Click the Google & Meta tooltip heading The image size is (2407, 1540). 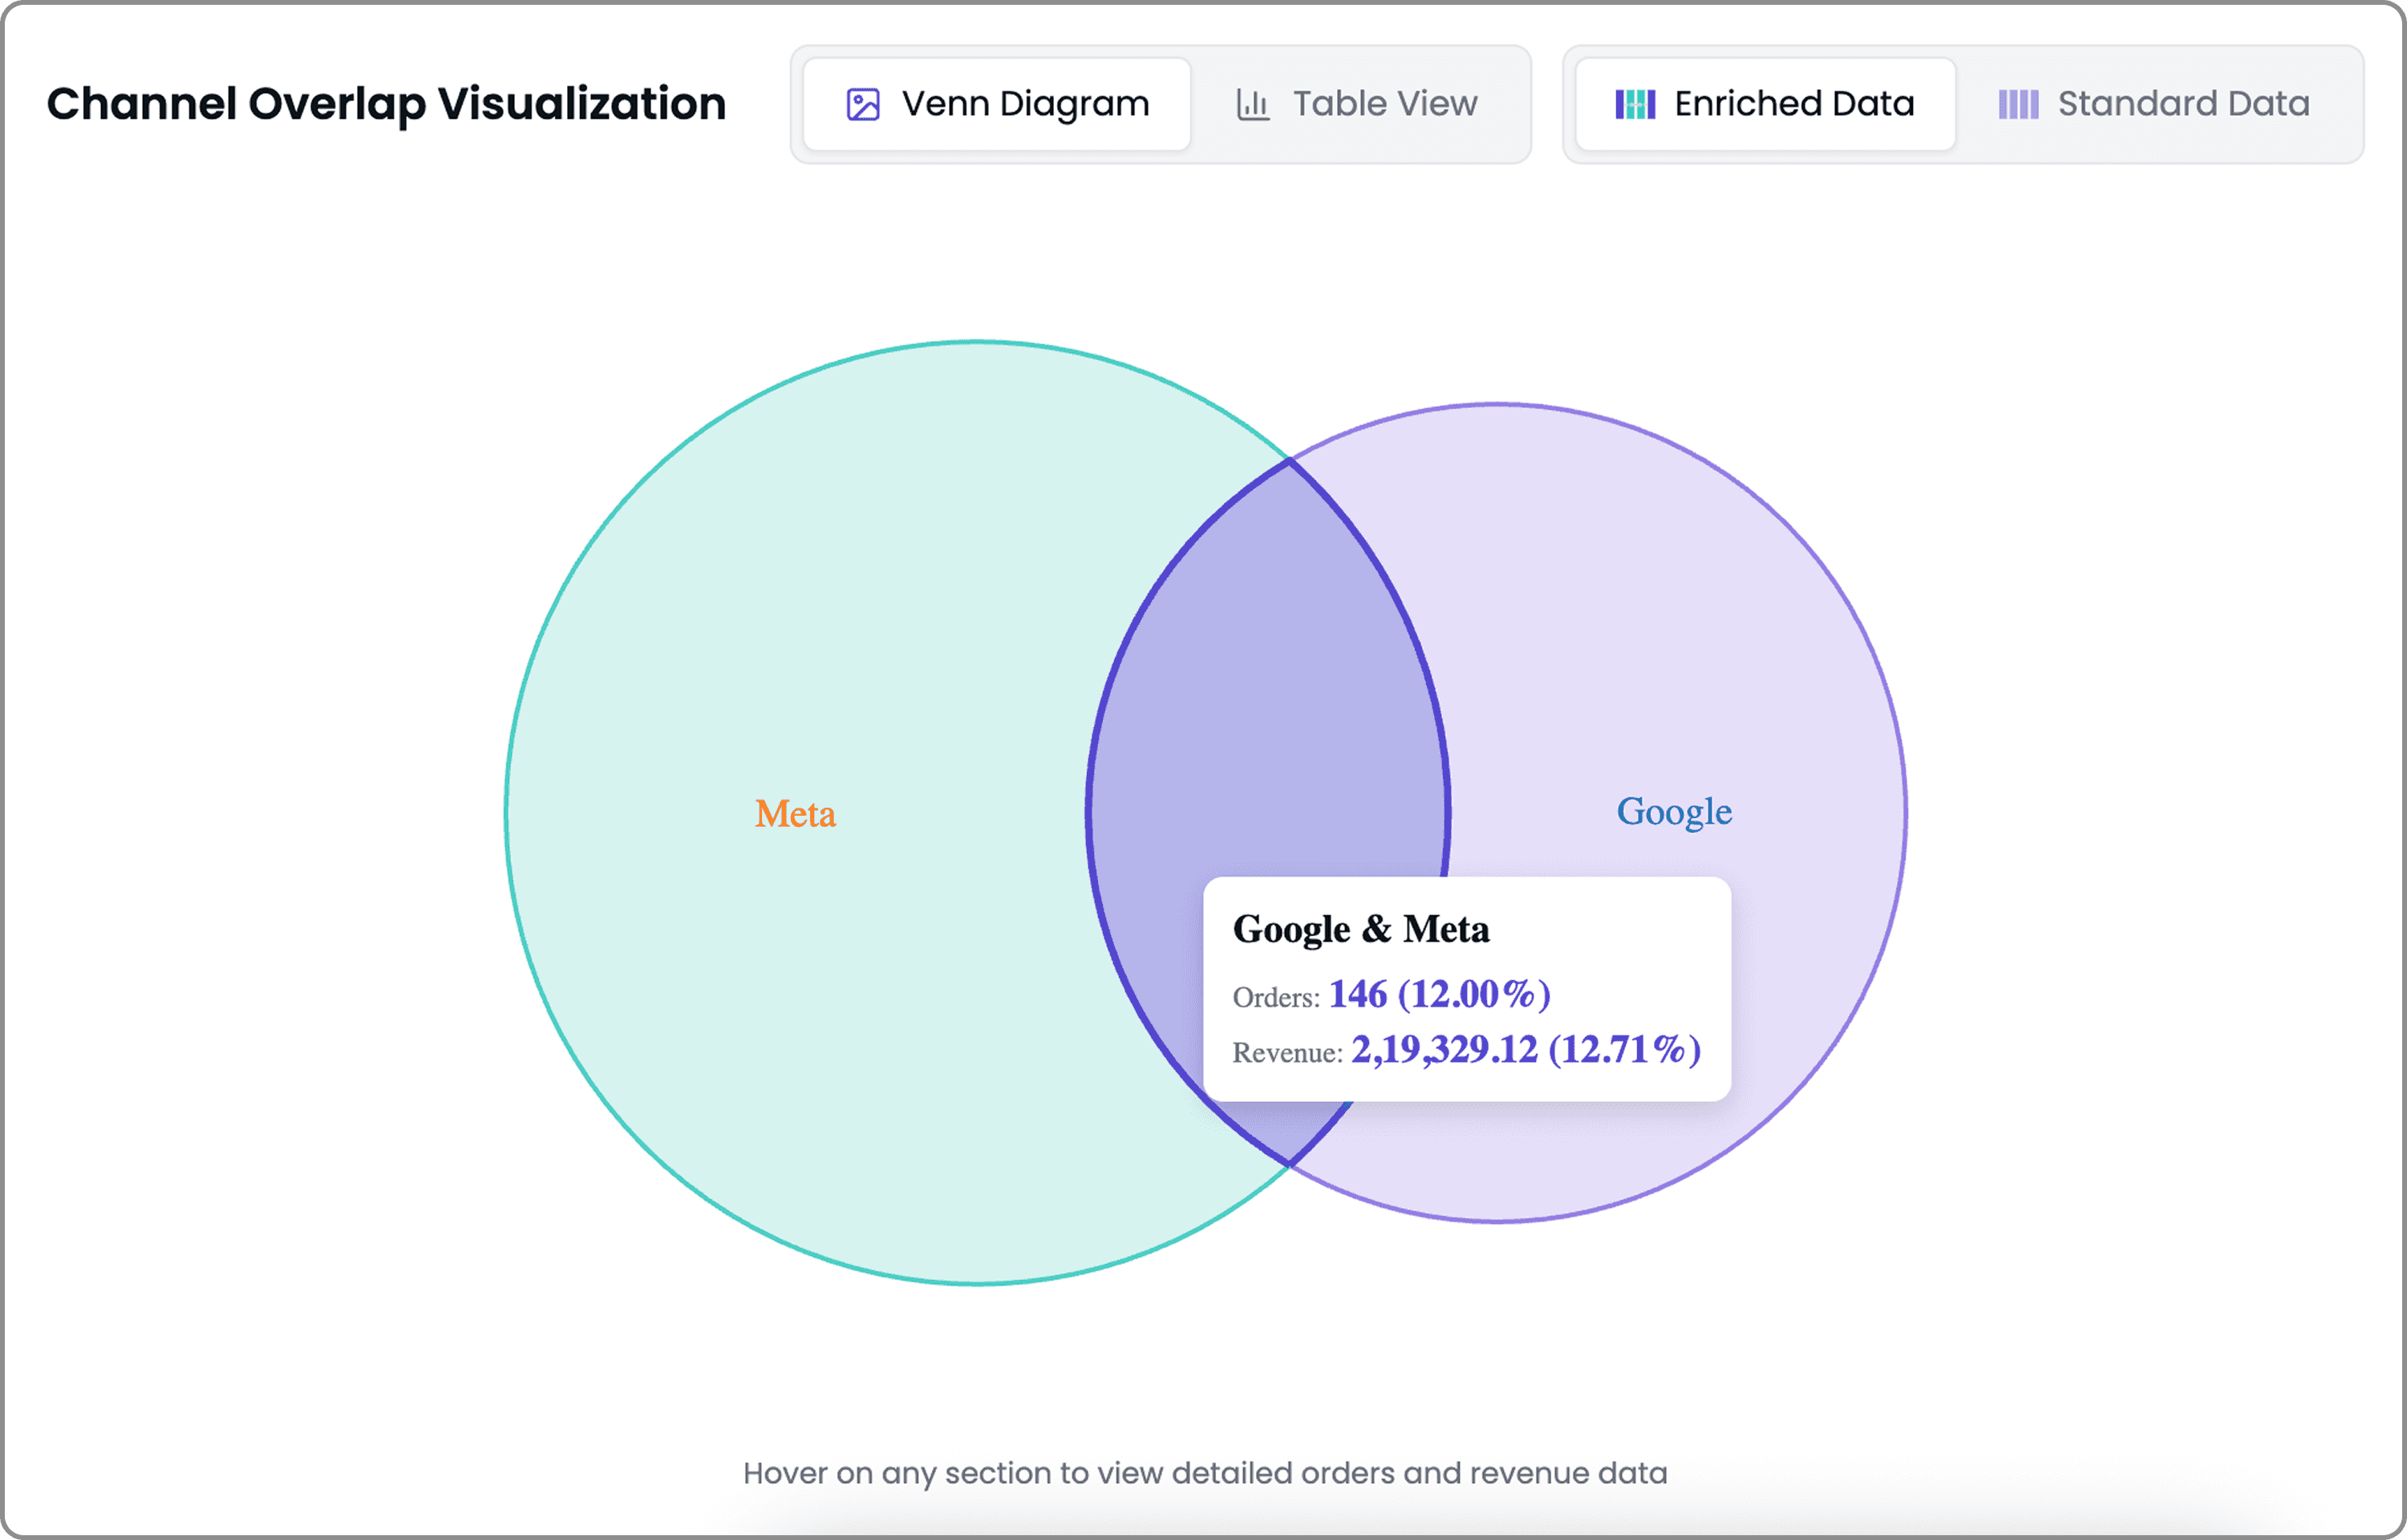click(x=1360, y=929)
